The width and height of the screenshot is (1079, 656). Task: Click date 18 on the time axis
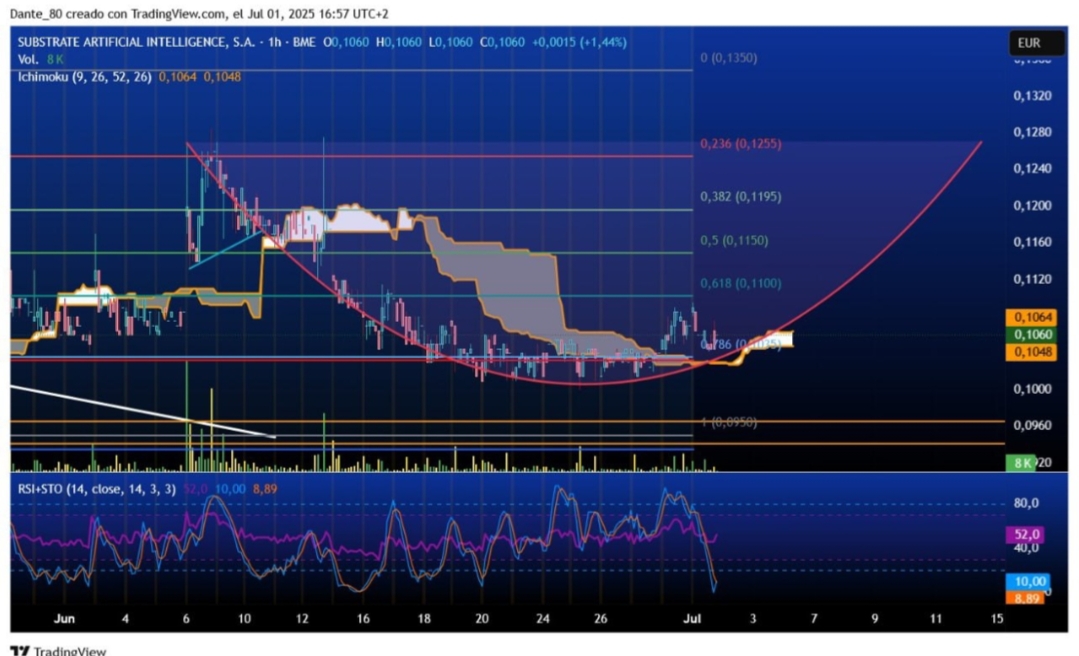coord(424,618)
